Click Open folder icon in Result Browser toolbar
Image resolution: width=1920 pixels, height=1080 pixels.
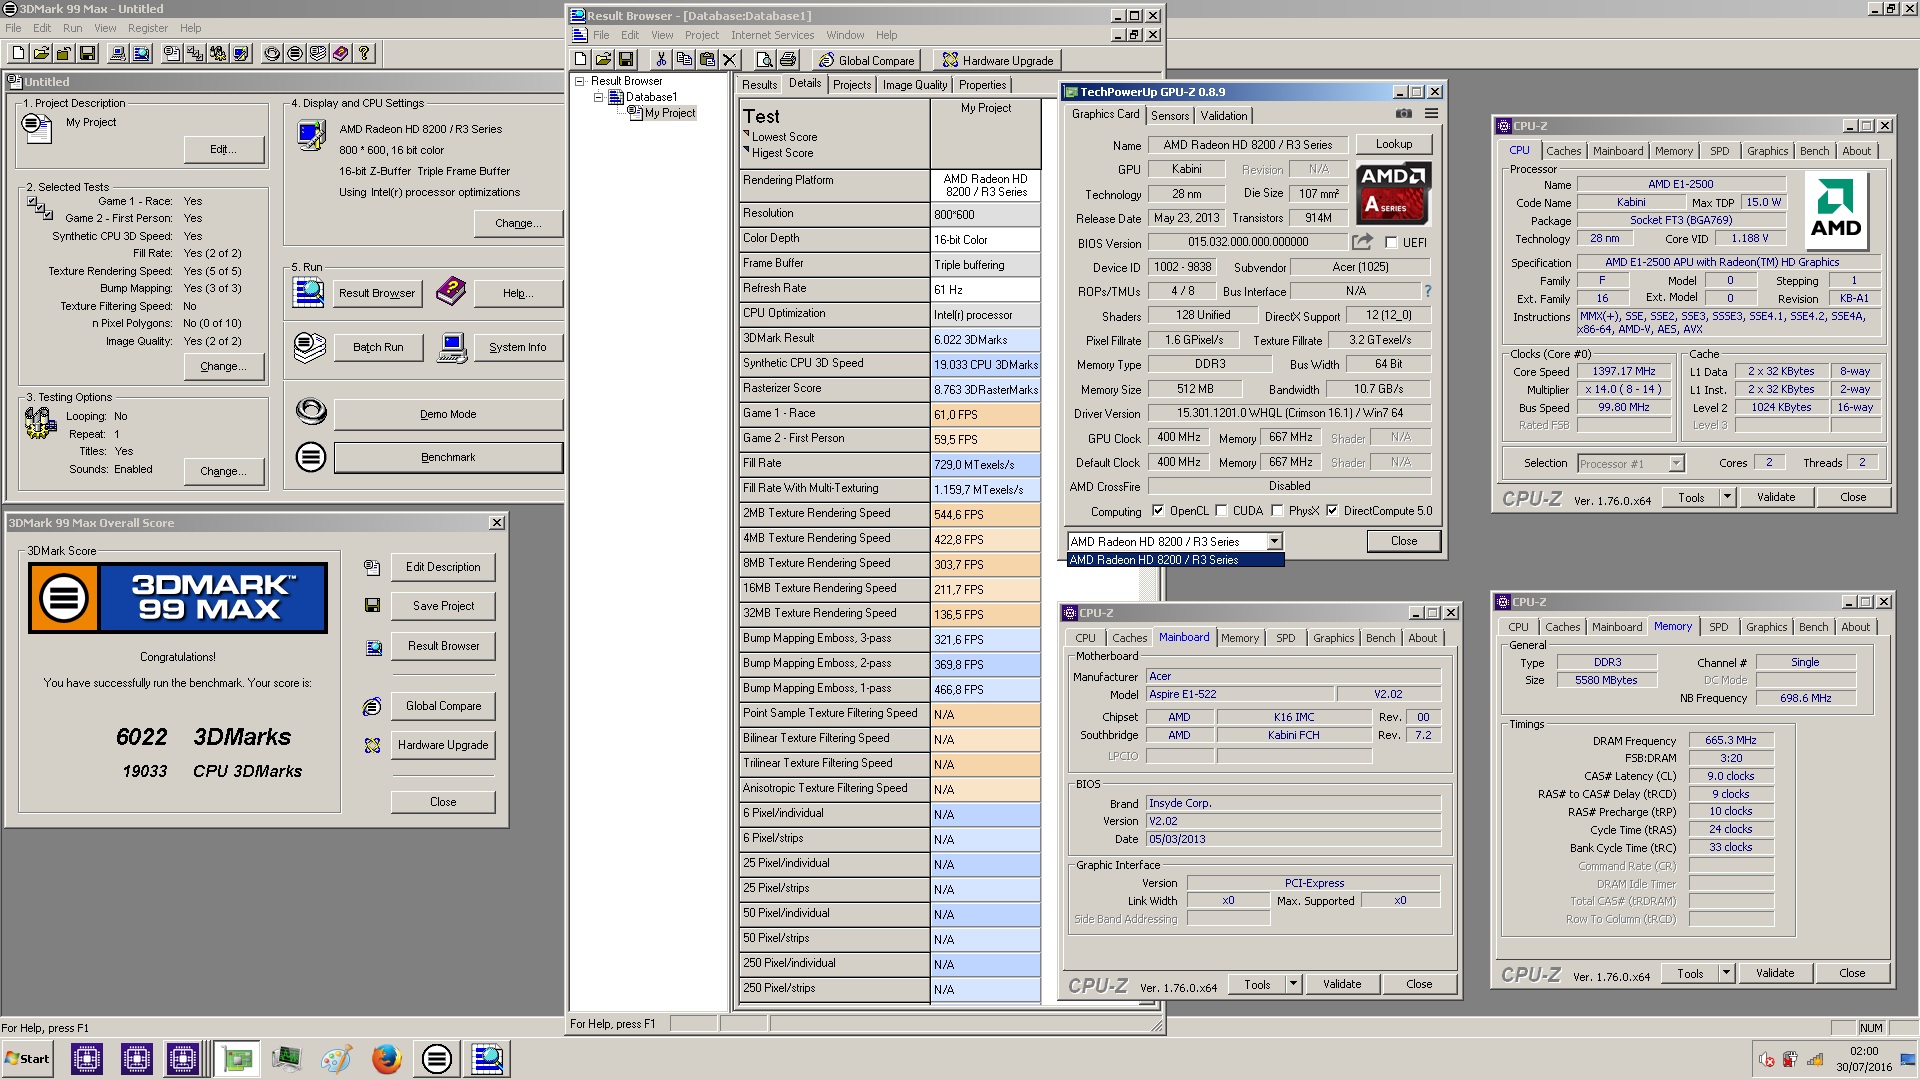(x=604, y=60)
